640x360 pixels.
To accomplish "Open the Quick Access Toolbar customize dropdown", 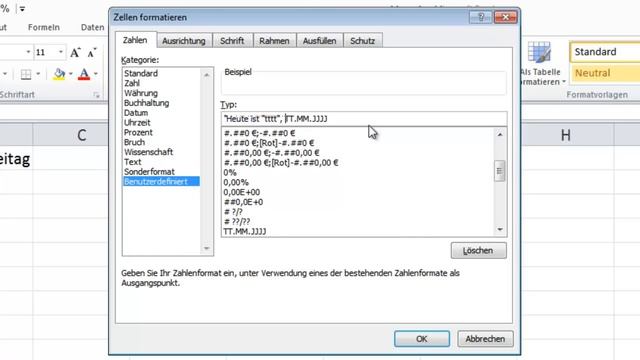I will tap(22, 9).
